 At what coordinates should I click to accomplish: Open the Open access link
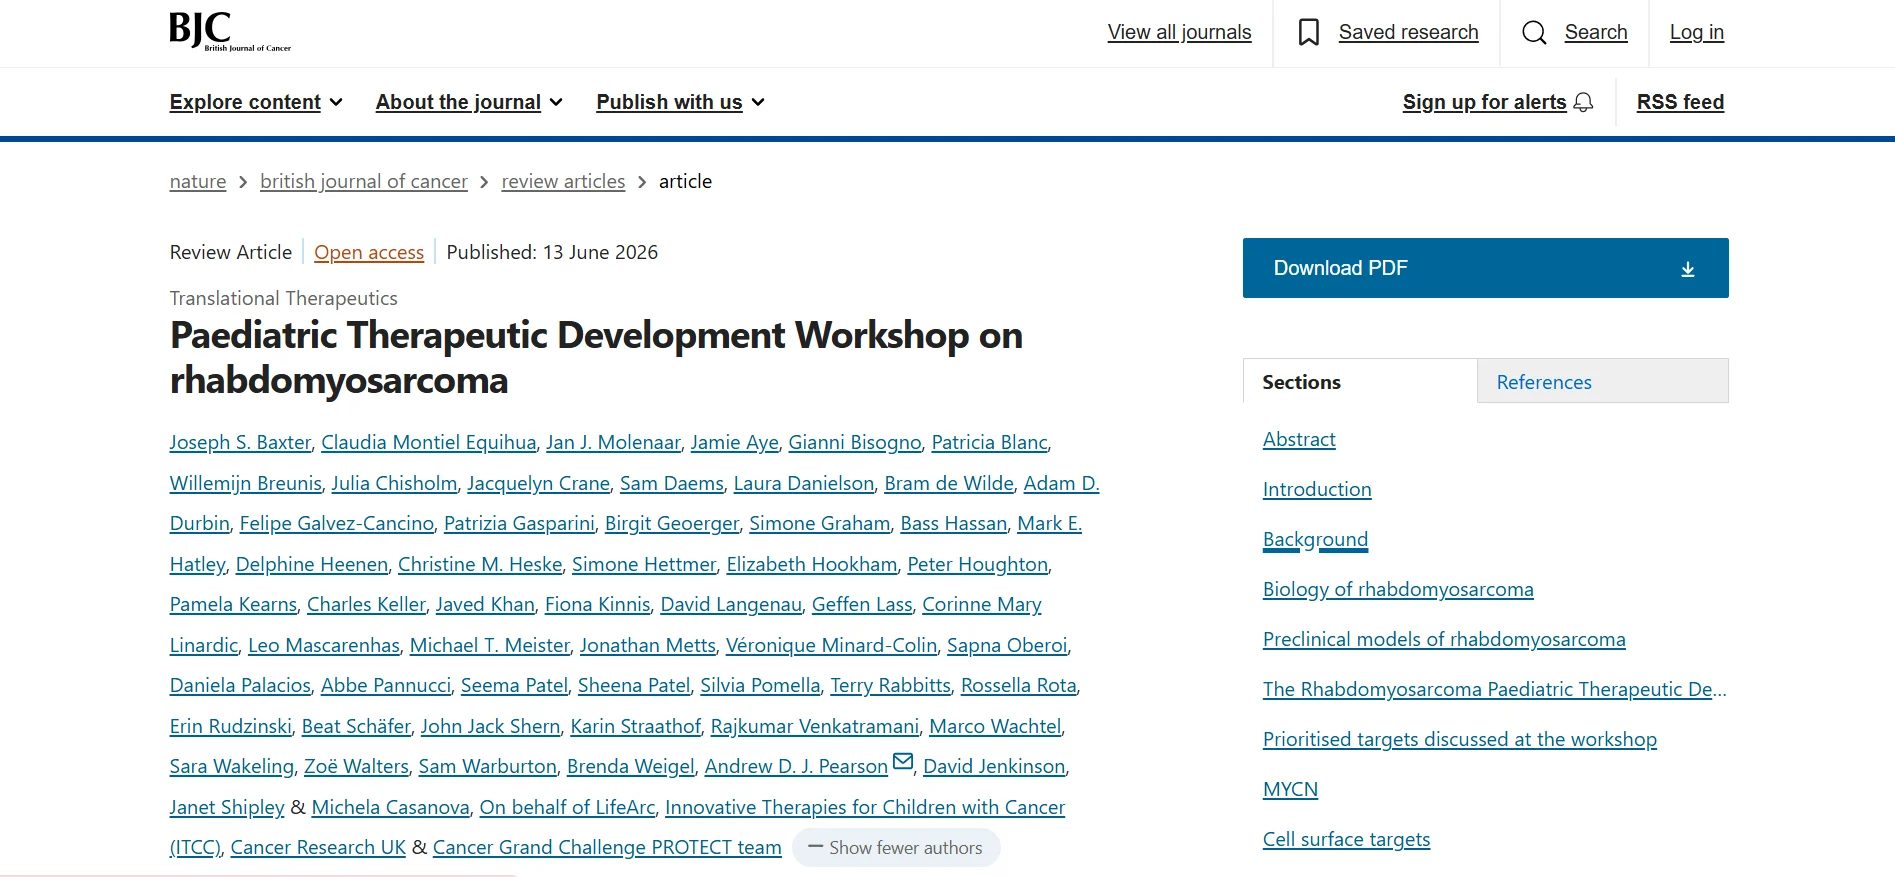[369, 252]
